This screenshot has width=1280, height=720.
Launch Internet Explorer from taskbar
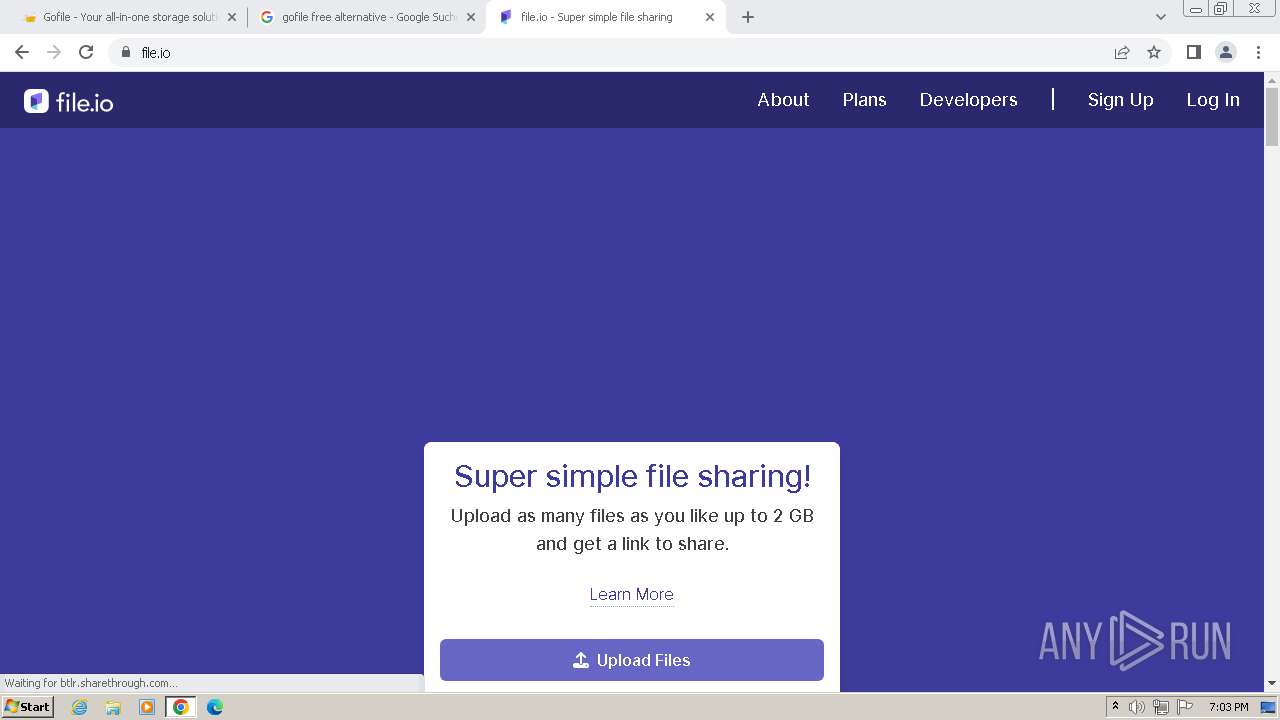(x=80, y=707)
